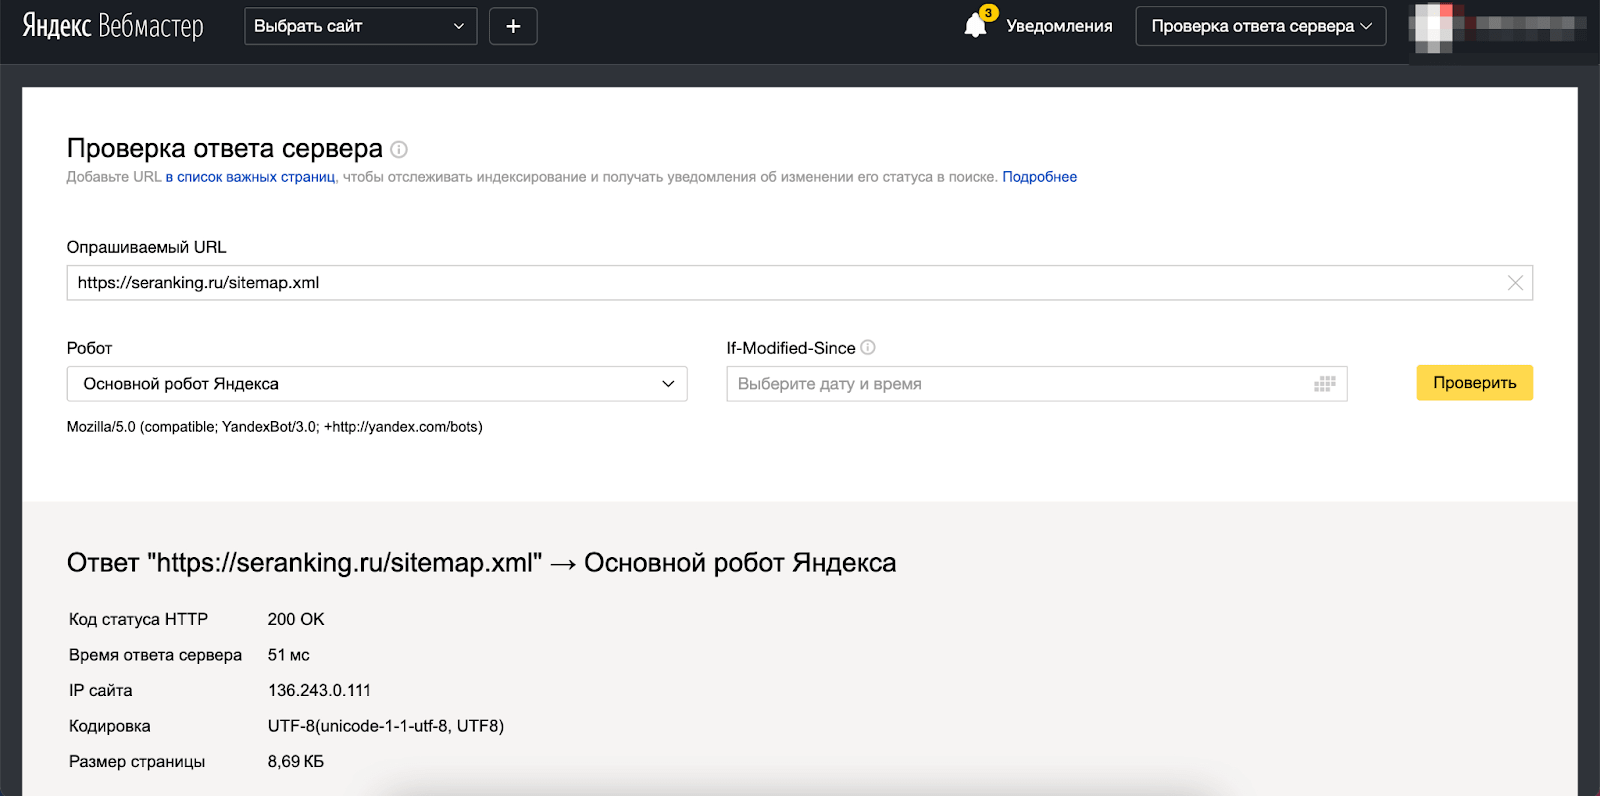Expand the Робот selection dropdown
The height and width of the screenshot is (796, 1600).
tap(377, 384)
